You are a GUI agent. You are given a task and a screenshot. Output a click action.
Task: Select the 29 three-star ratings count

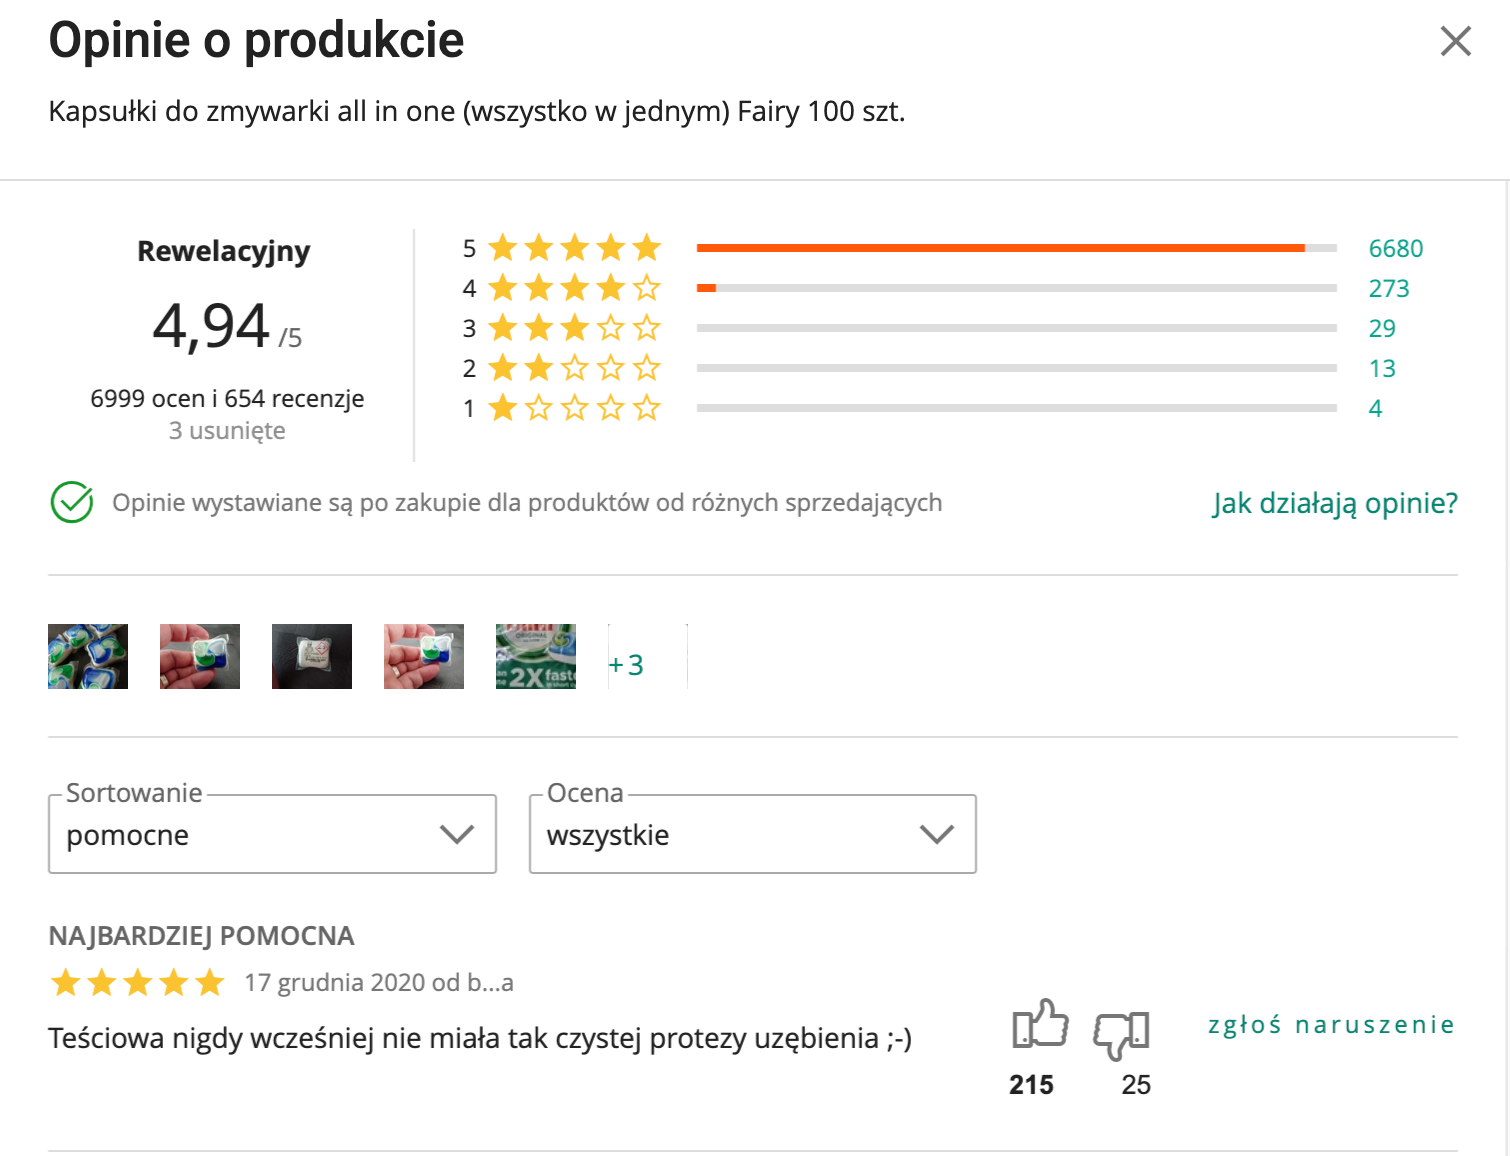coord(1382,328)
